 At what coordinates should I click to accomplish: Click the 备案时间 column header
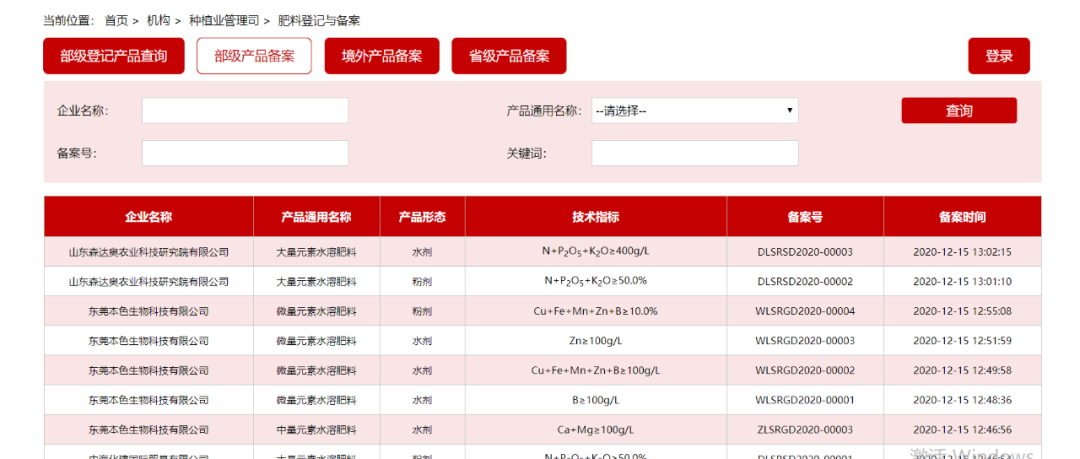pyautogui.click(x=961, y=217)
